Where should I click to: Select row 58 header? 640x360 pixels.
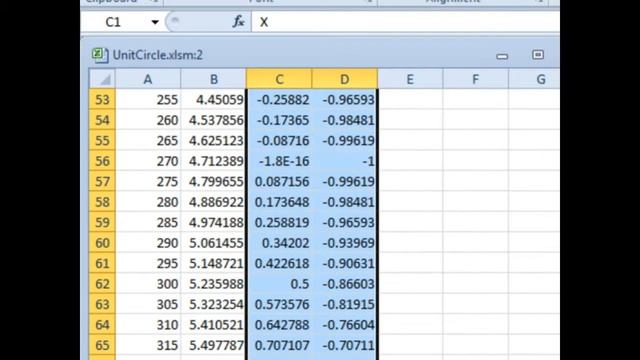click(x=102, y=202)
